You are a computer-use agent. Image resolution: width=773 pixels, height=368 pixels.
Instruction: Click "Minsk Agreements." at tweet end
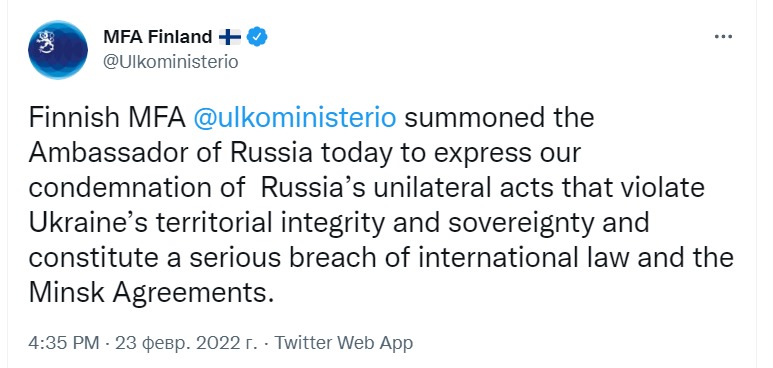click(151, 294)
